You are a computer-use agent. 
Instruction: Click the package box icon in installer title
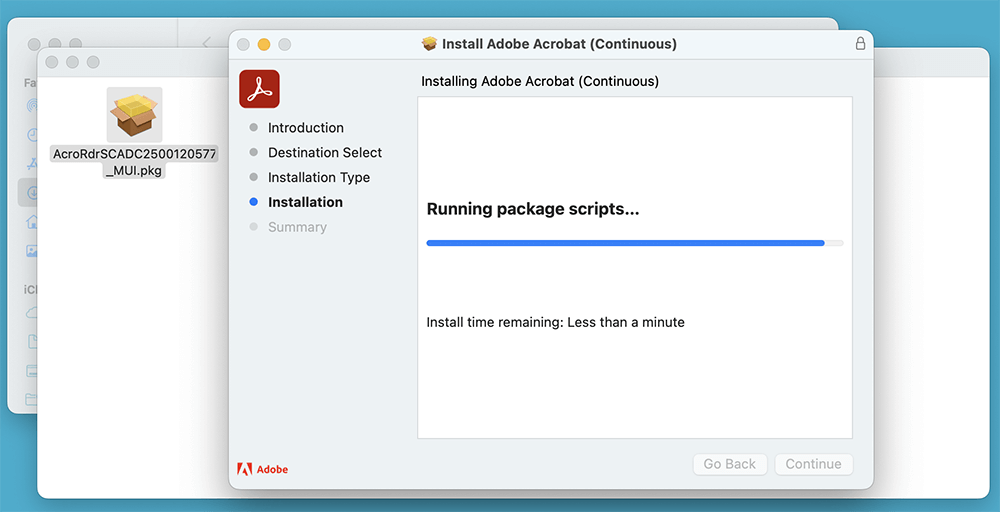click(430, 43)
